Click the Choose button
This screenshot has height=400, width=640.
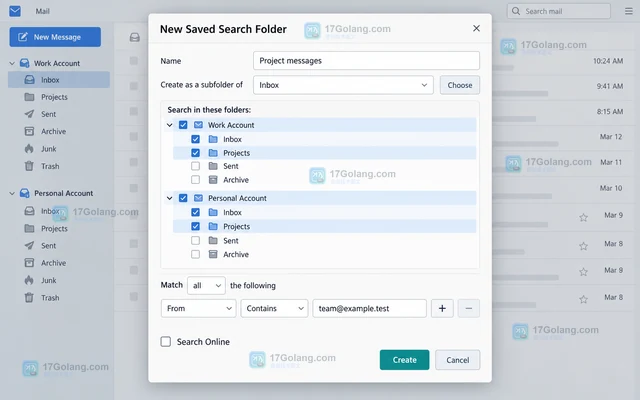[460, 85]
